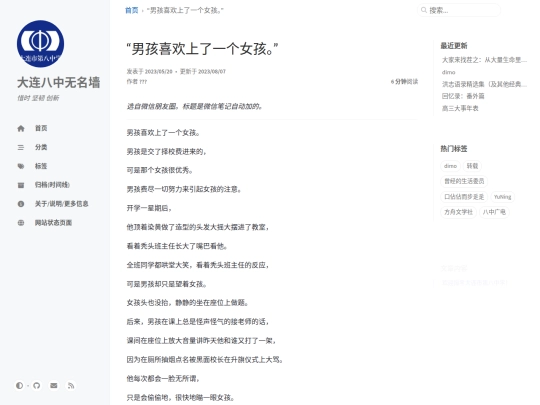Toggle dark mode half-circle icon
Viewport: 540px width, 405px height.
pos(19,385)
